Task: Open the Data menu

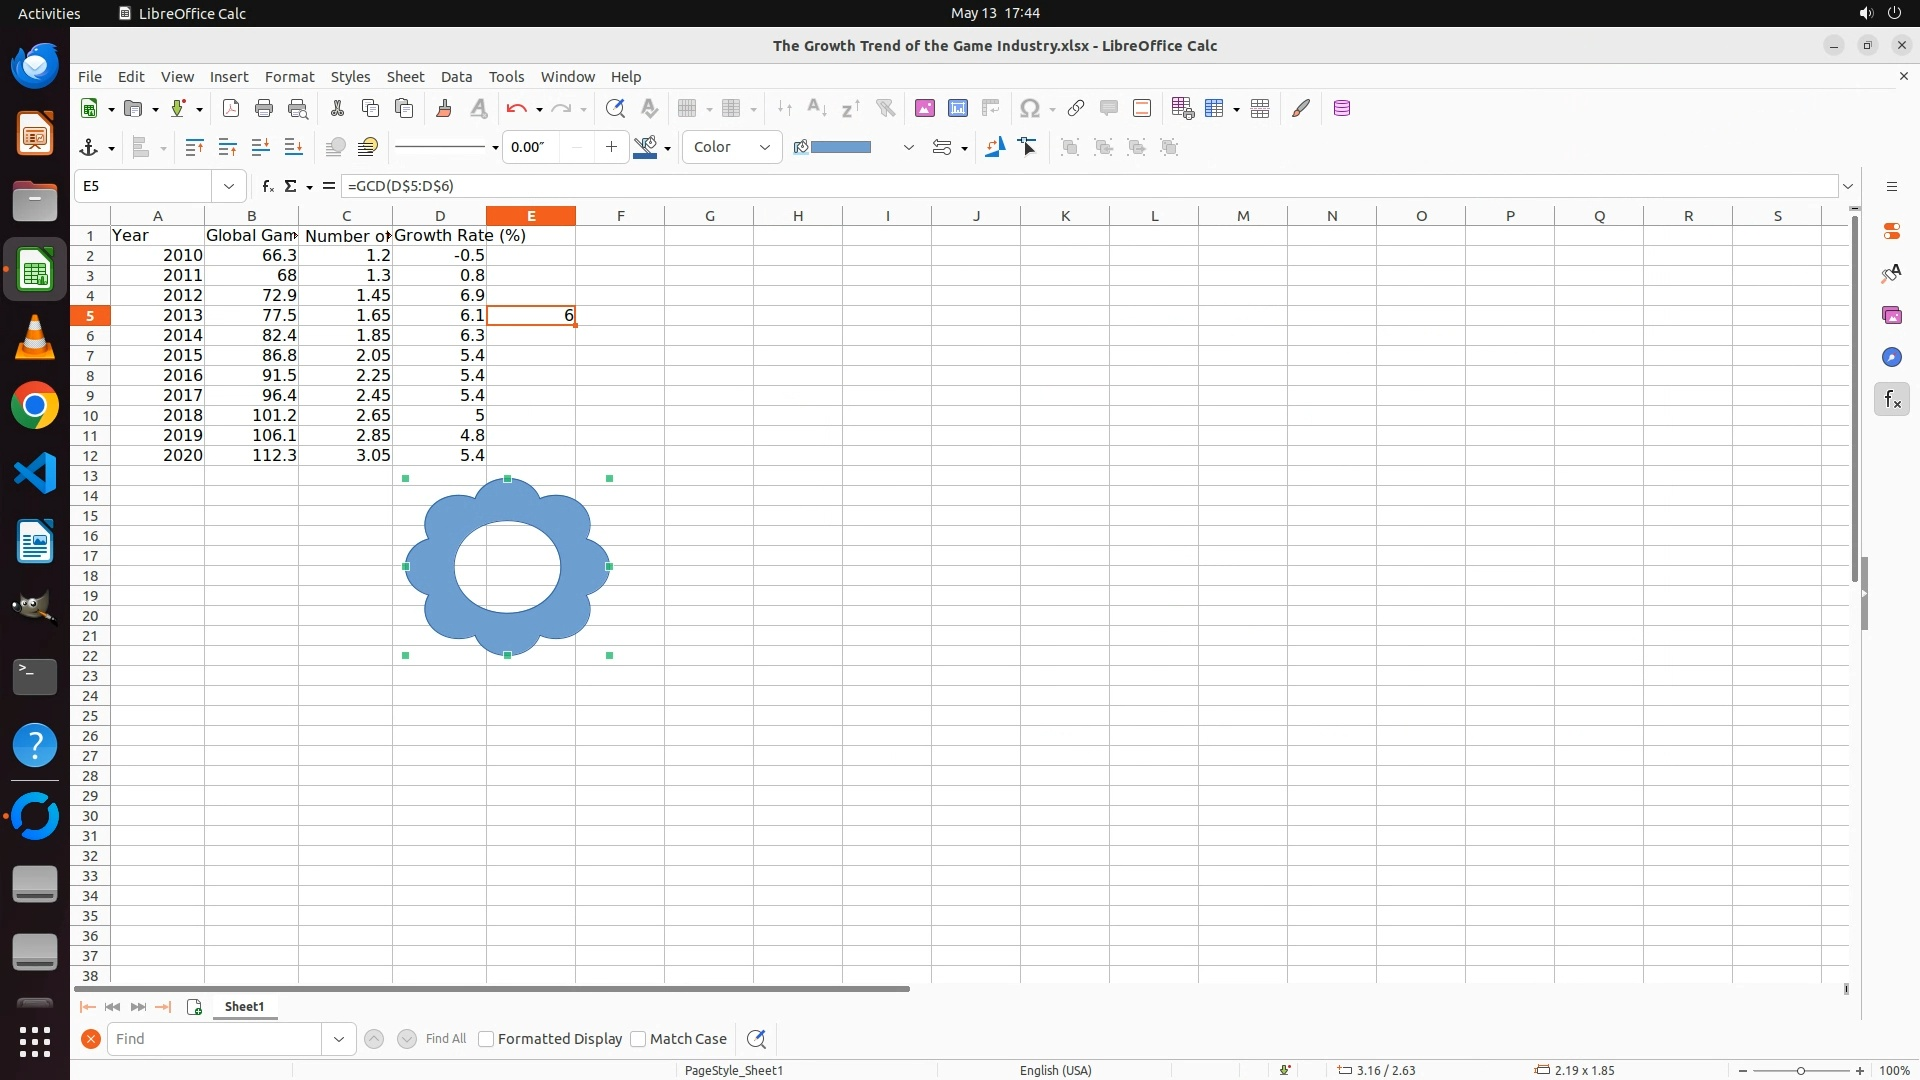Action: [x=456, y=77]
